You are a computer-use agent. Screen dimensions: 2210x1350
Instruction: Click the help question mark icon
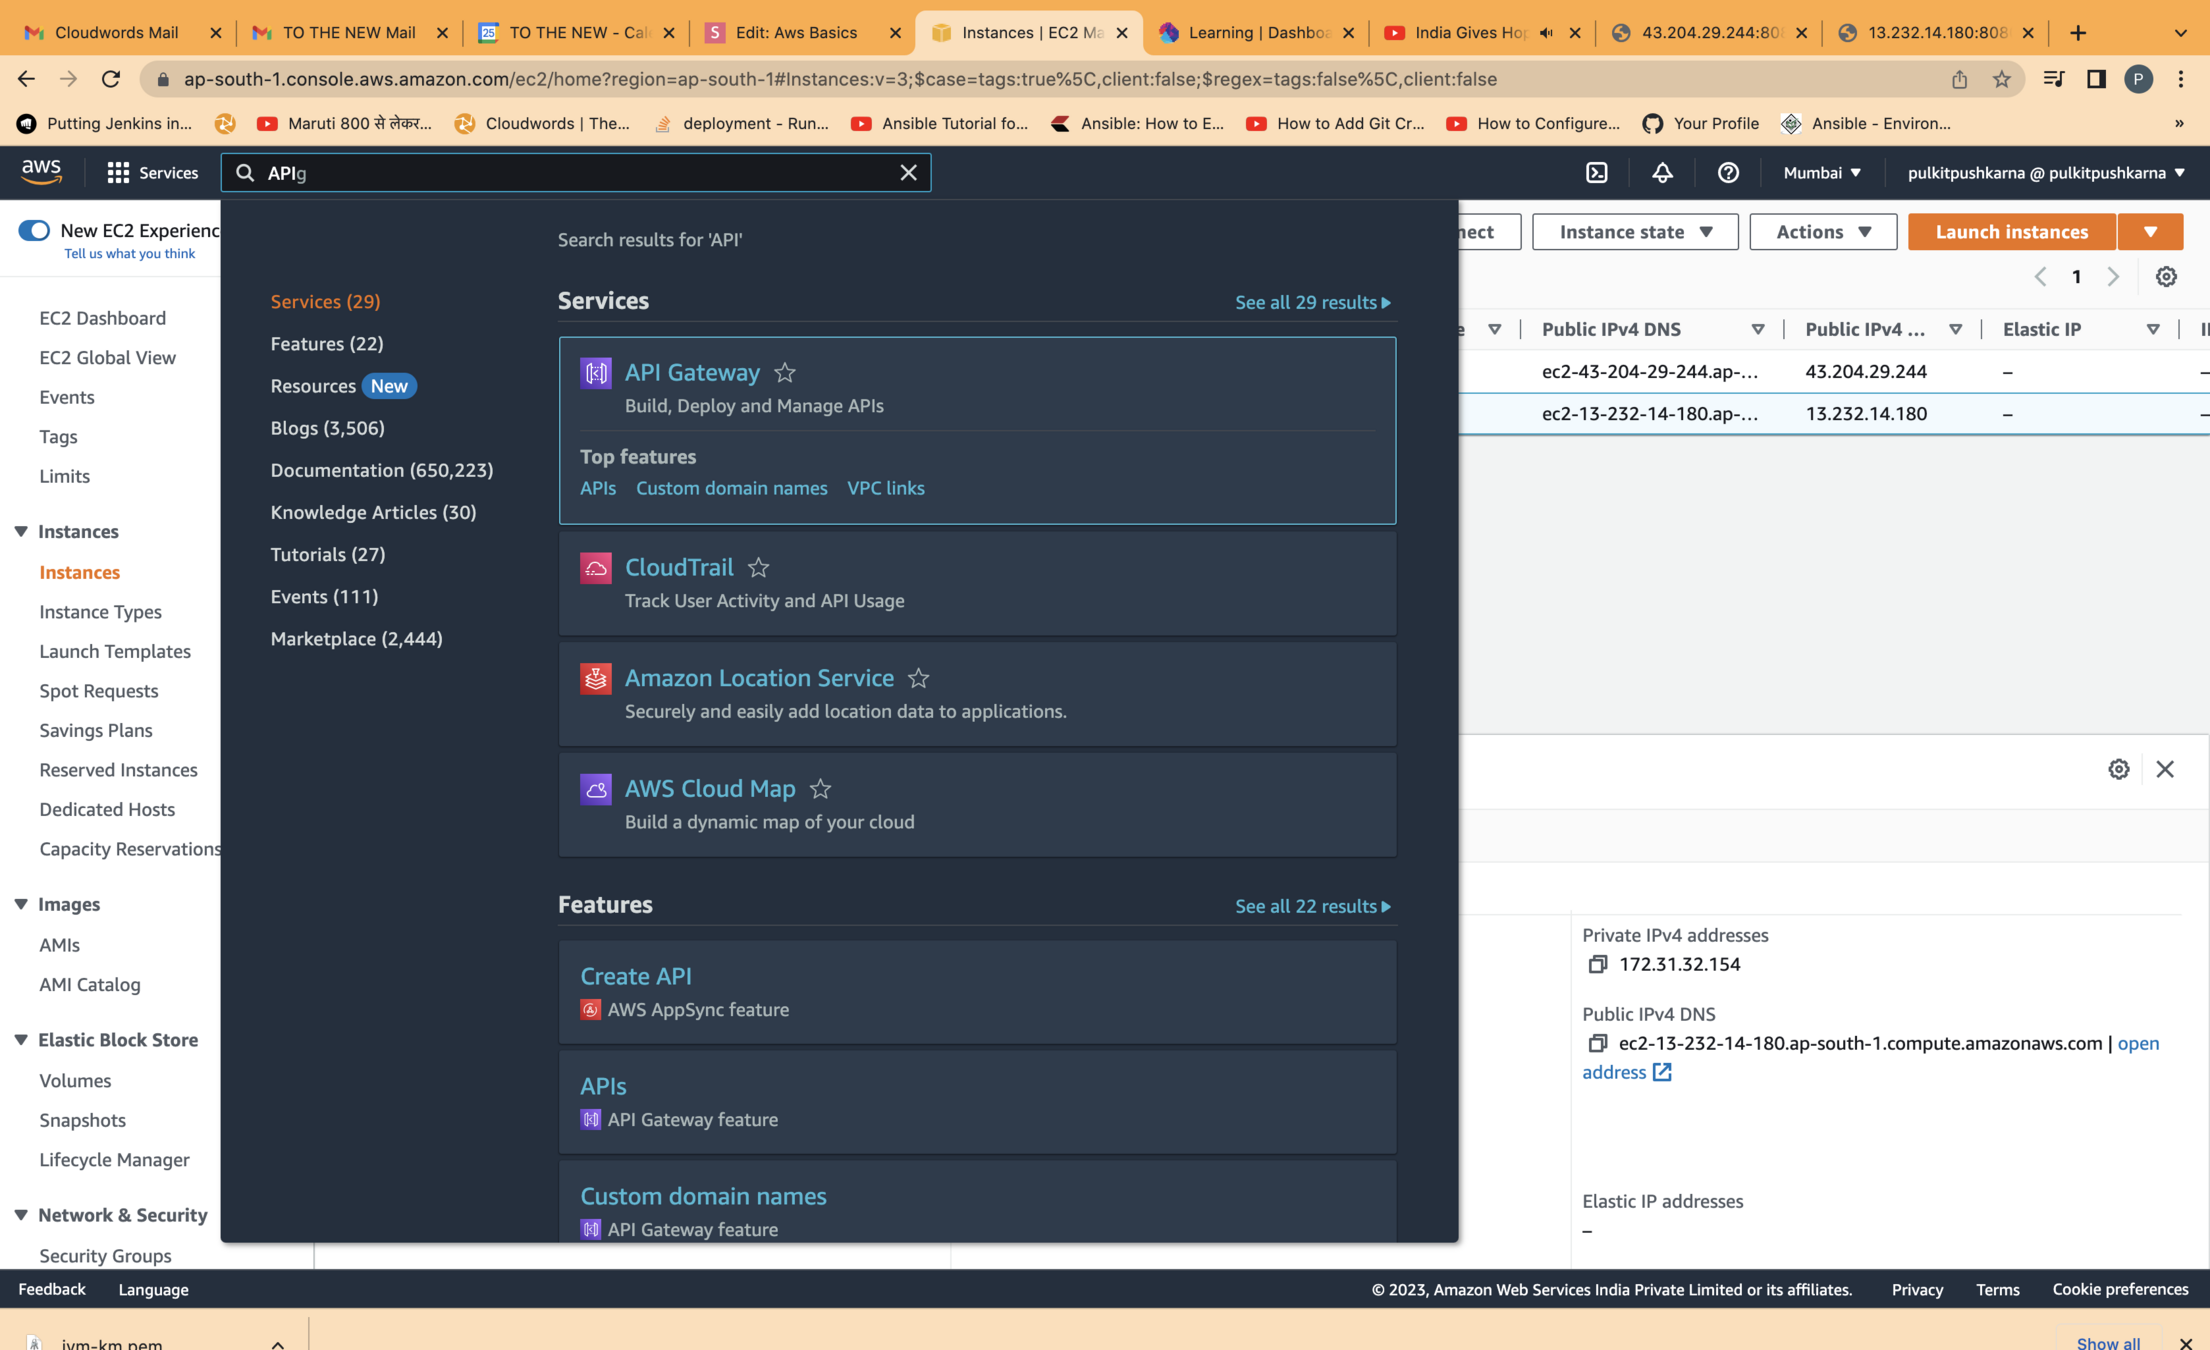[x=1728, y=173]
